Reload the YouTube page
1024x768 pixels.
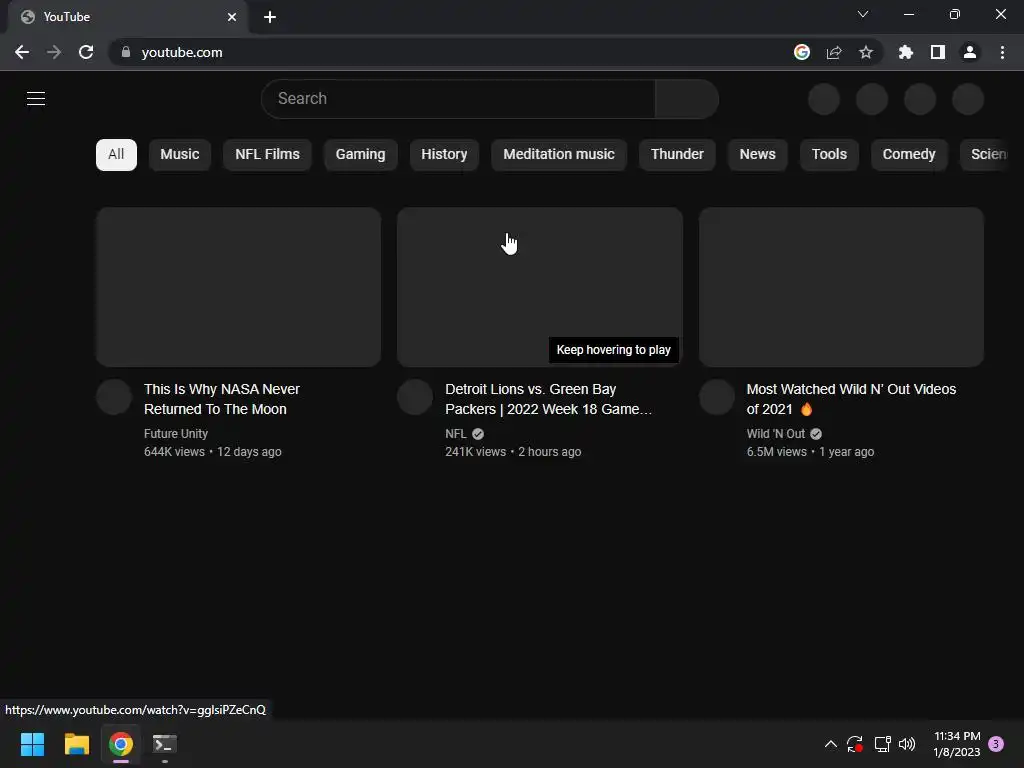86,52
